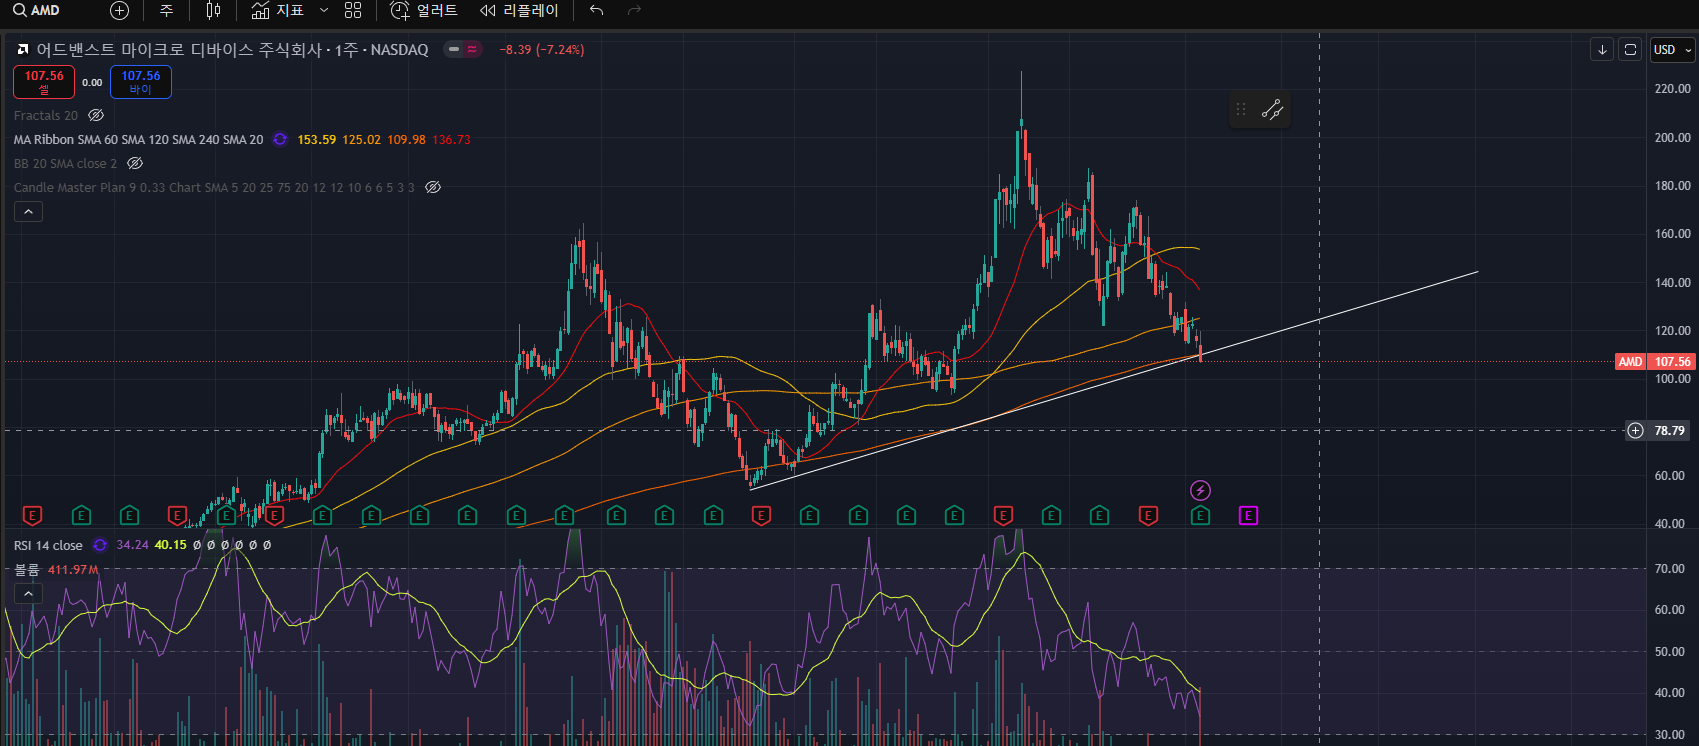Toggle visibility of Candle Master Plan indicator

click(433, 188)
